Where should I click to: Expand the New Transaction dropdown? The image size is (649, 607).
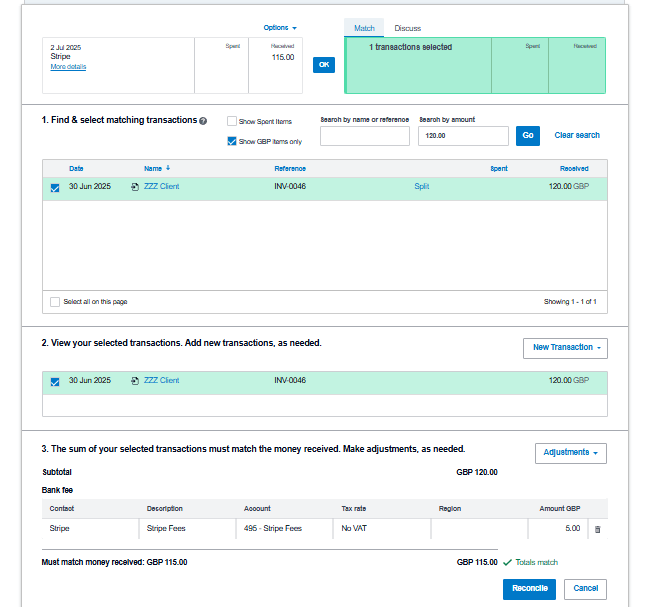pyautogui.click(x=565, y=348)
